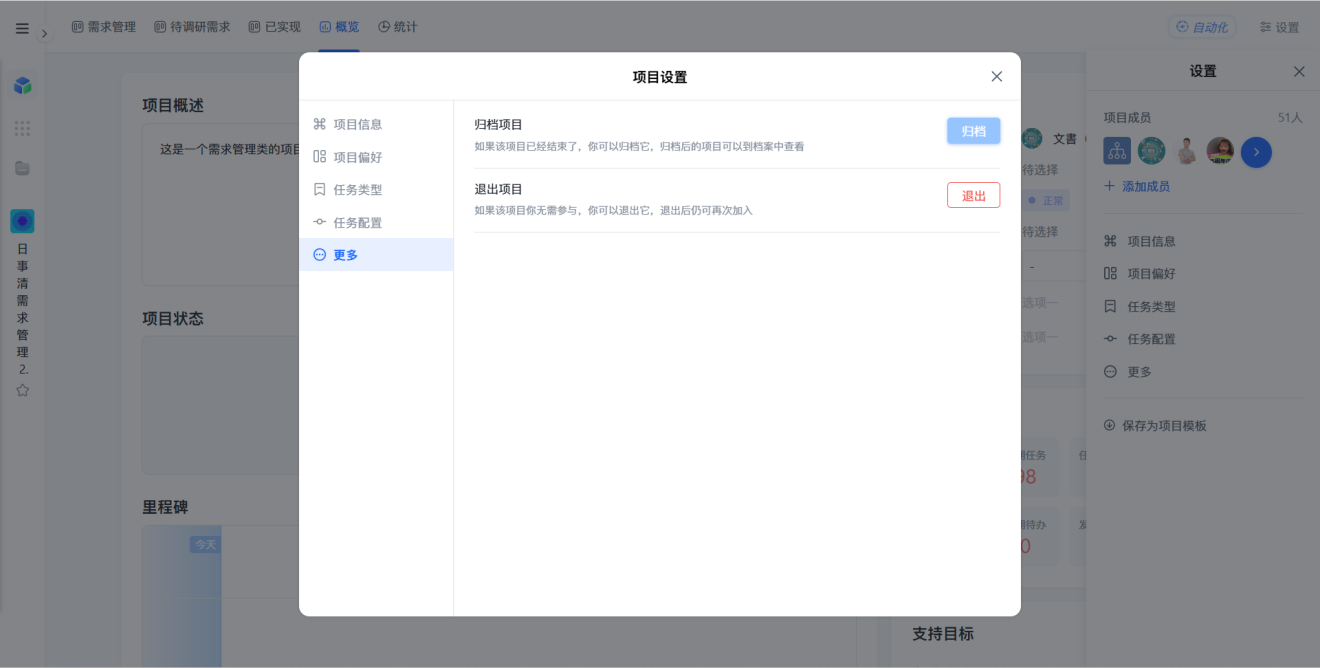This screenshot has width=1320, height=668.
Task: Open 项目偏好 in right settings panel
Action: [1140, 273]
